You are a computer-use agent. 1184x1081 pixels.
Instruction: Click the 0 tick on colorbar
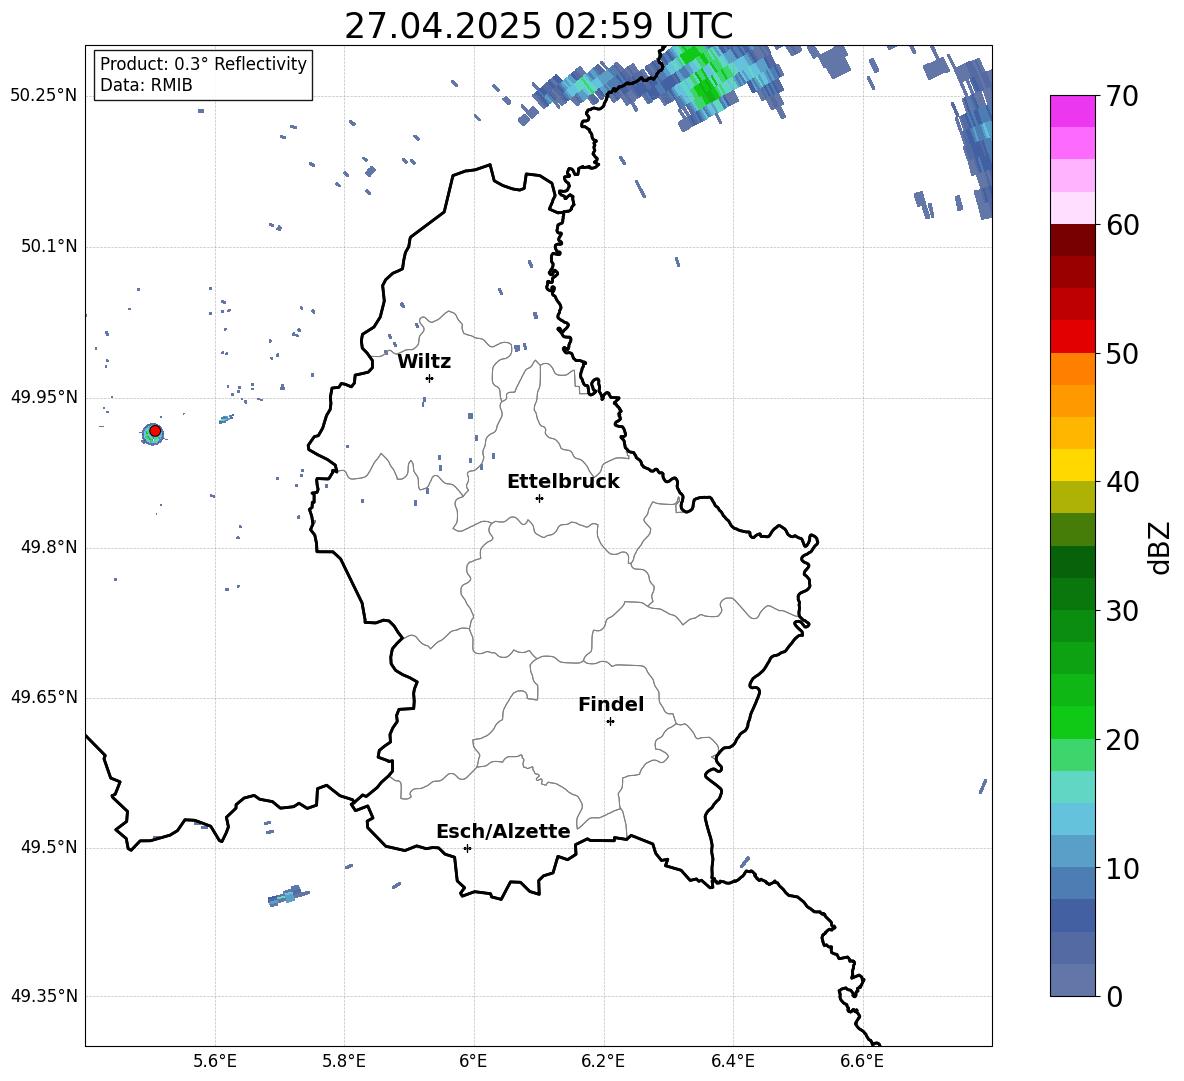tap(1115, 997)
